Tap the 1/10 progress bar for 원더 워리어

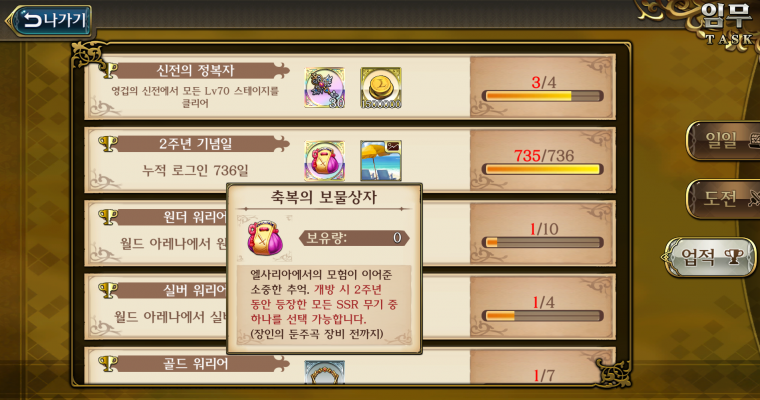542,242
